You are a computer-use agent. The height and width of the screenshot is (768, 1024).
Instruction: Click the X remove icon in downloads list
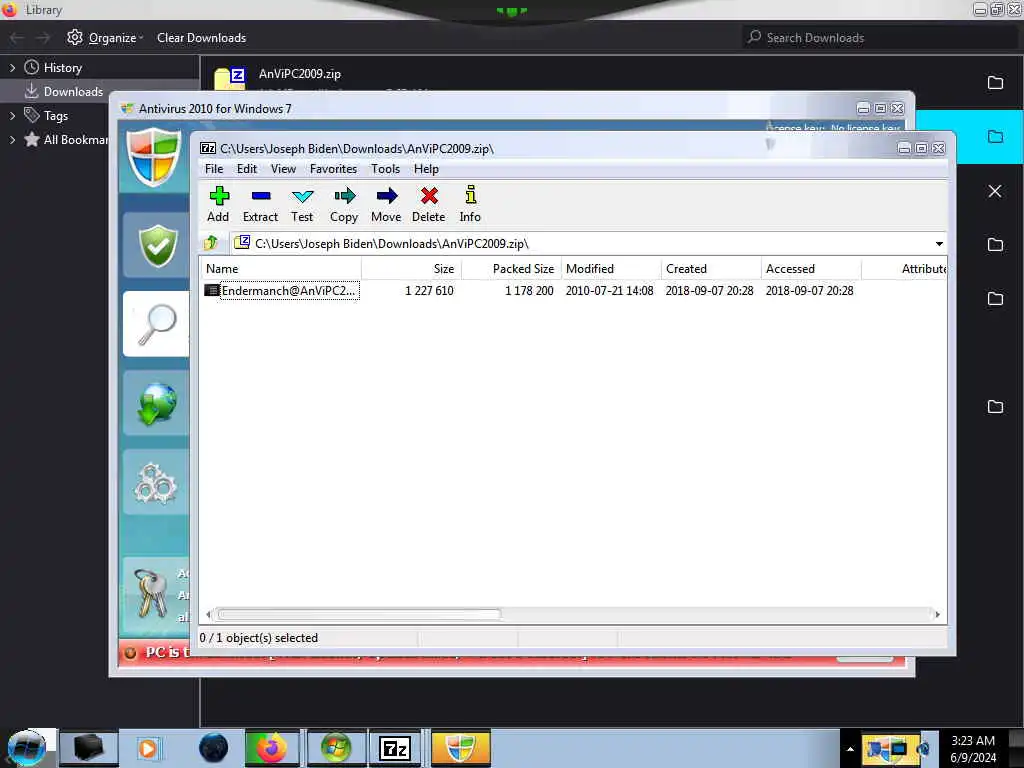pyautogui.click(x=995, y=191)
